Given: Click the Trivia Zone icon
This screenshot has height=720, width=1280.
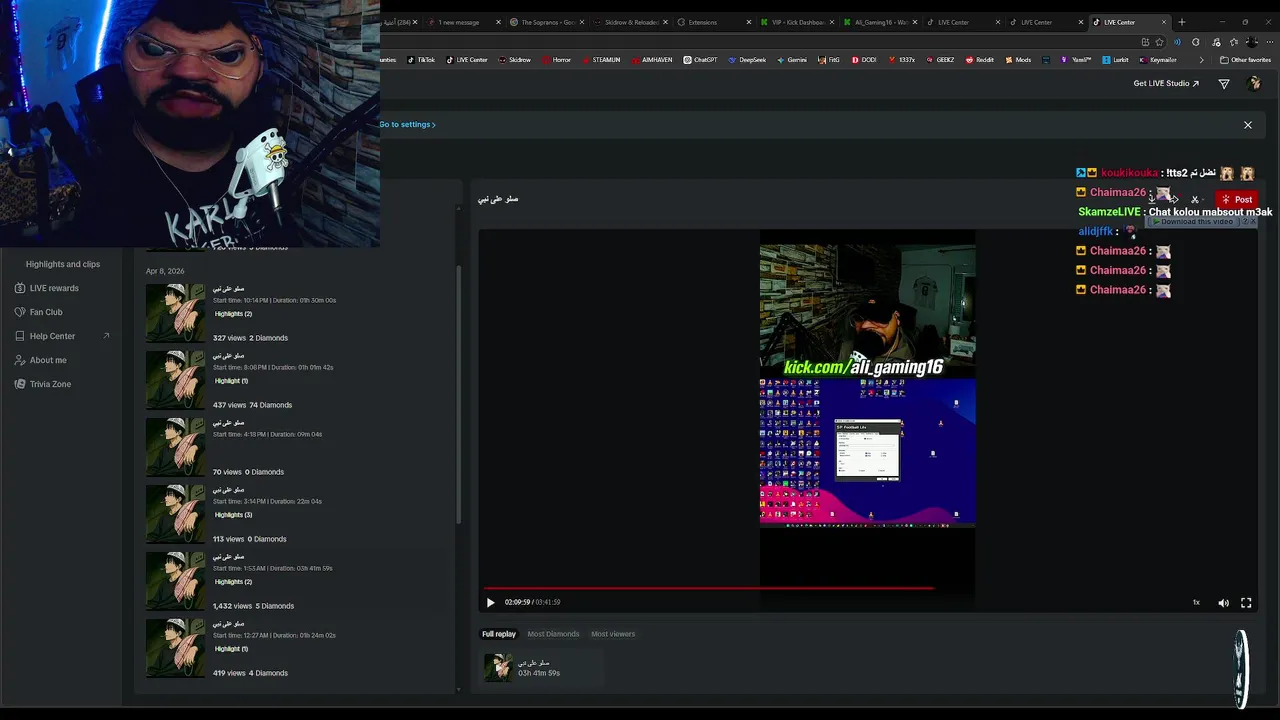Looking at the screenshot, I should [20, 384].
